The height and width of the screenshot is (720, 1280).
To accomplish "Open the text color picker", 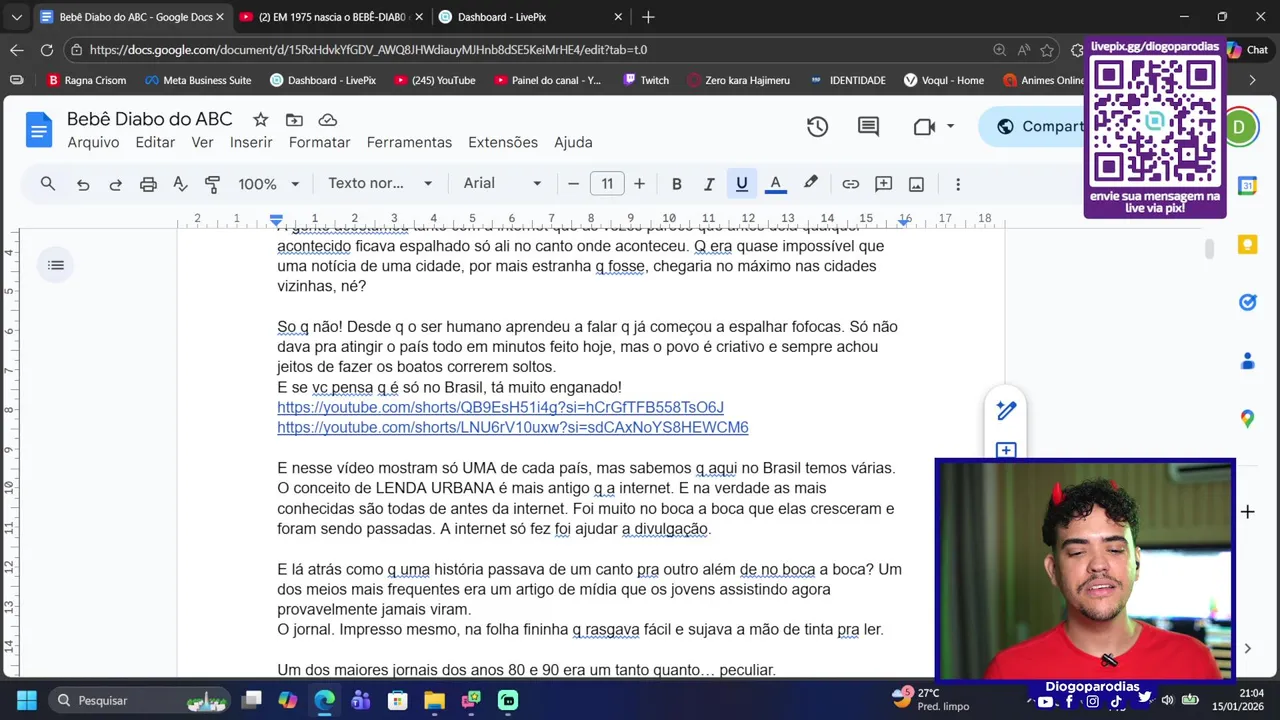I will 775,184.
